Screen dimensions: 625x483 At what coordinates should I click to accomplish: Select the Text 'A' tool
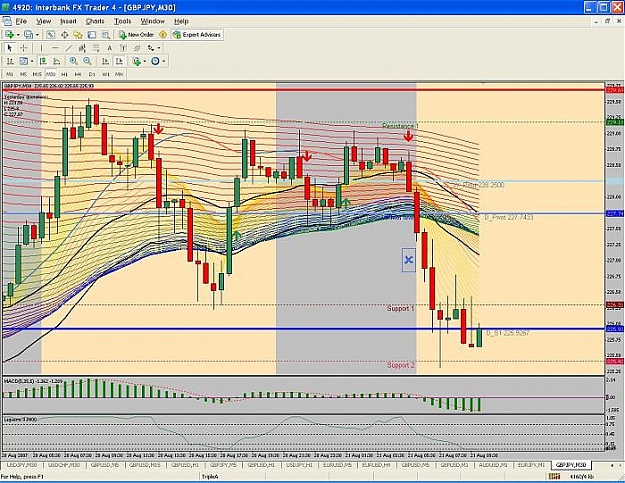[110, 48]
